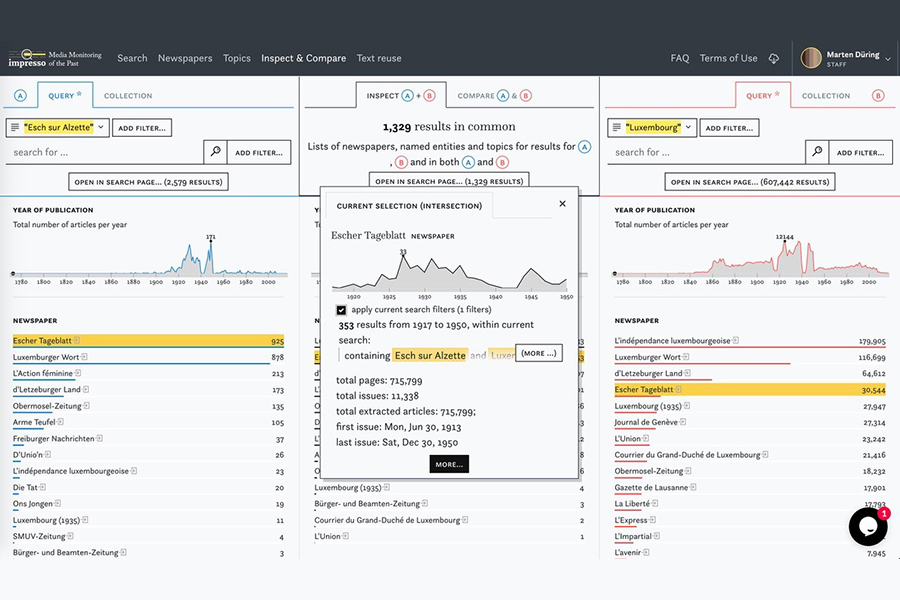This screenshot has width=900, height=600.
Task: Open the user menu chevron beside Marten Düring
Action: pos(887,59)
